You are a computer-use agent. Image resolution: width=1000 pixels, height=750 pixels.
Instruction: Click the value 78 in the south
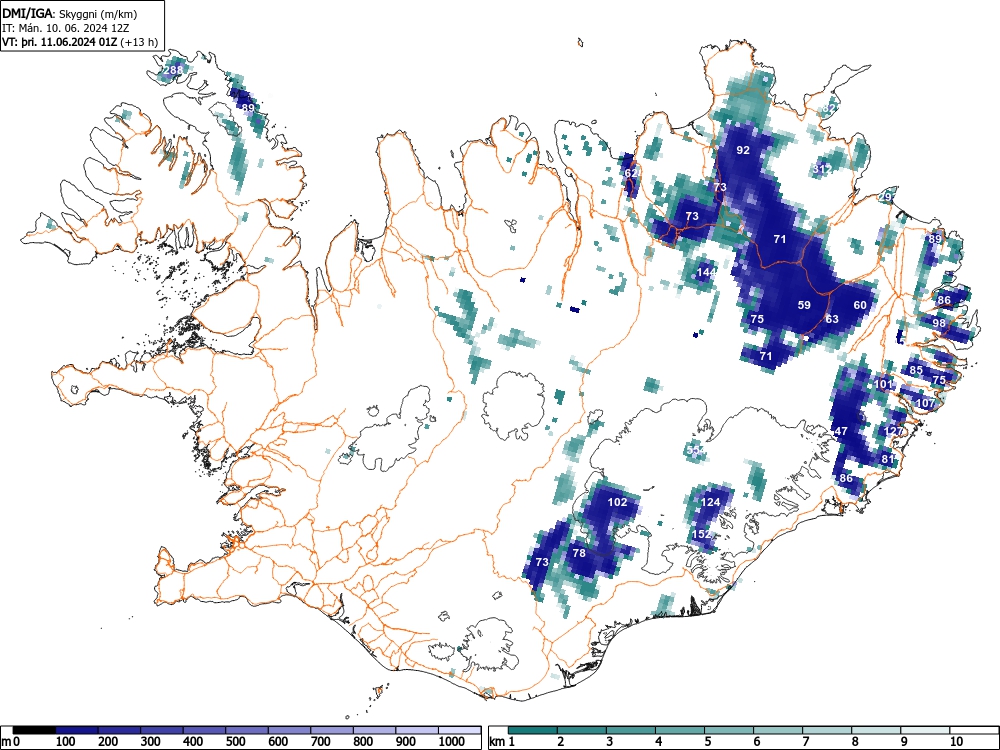pyautogui.click(x=579, y=553)
